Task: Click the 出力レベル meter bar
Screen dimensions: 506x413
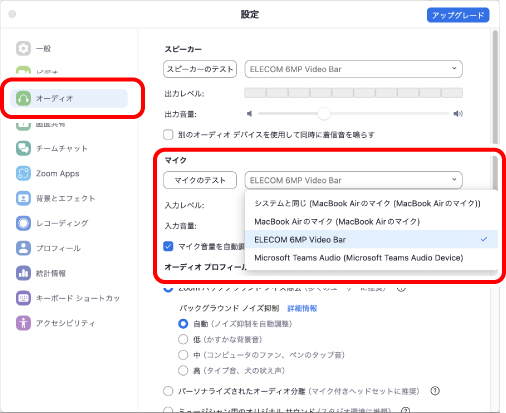Action: tap(353, 93)
